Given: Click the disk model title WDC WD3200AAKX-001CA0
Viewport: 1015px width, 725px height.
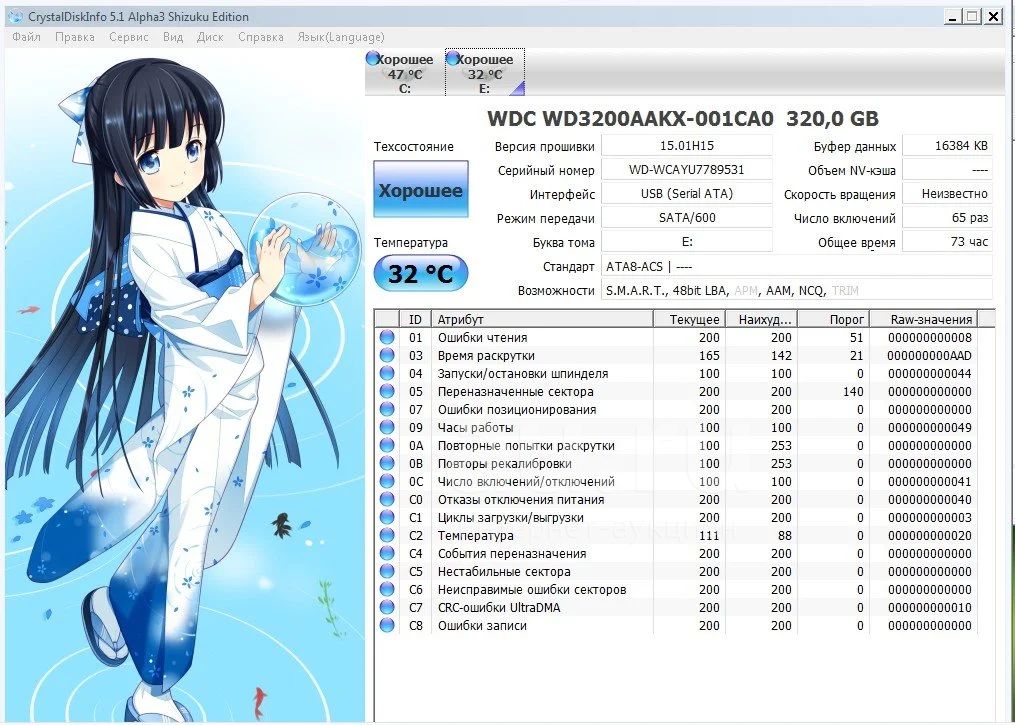Looking at the screenshot, I should pyautogui.click(x=630, y=118).
